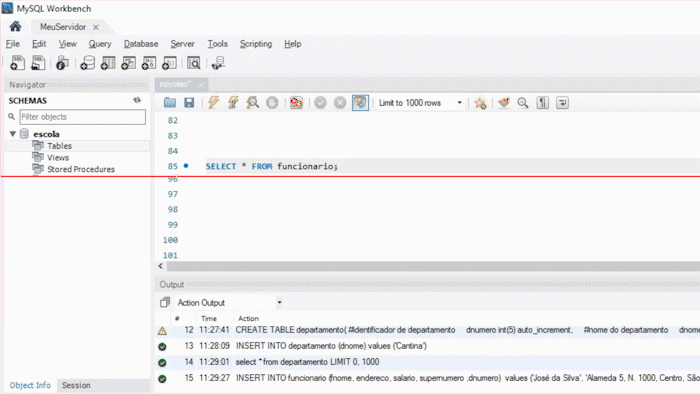
Task: Open the Server menu
Action: point(182,44)
